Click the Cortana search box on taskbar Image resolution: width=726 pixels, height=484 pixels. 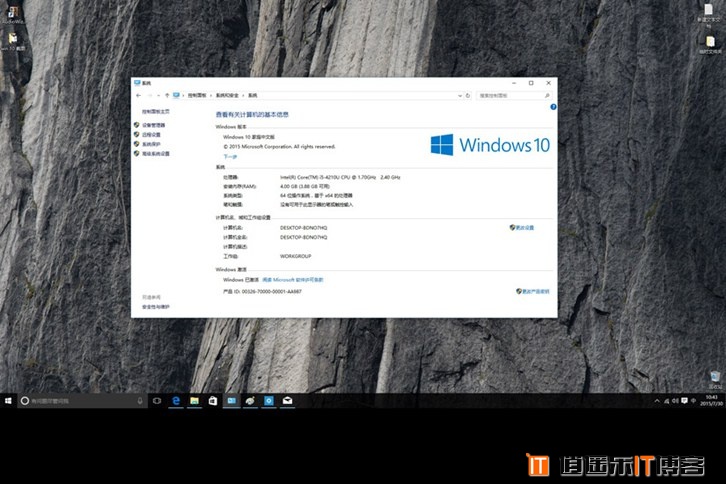tap(82, 401)
